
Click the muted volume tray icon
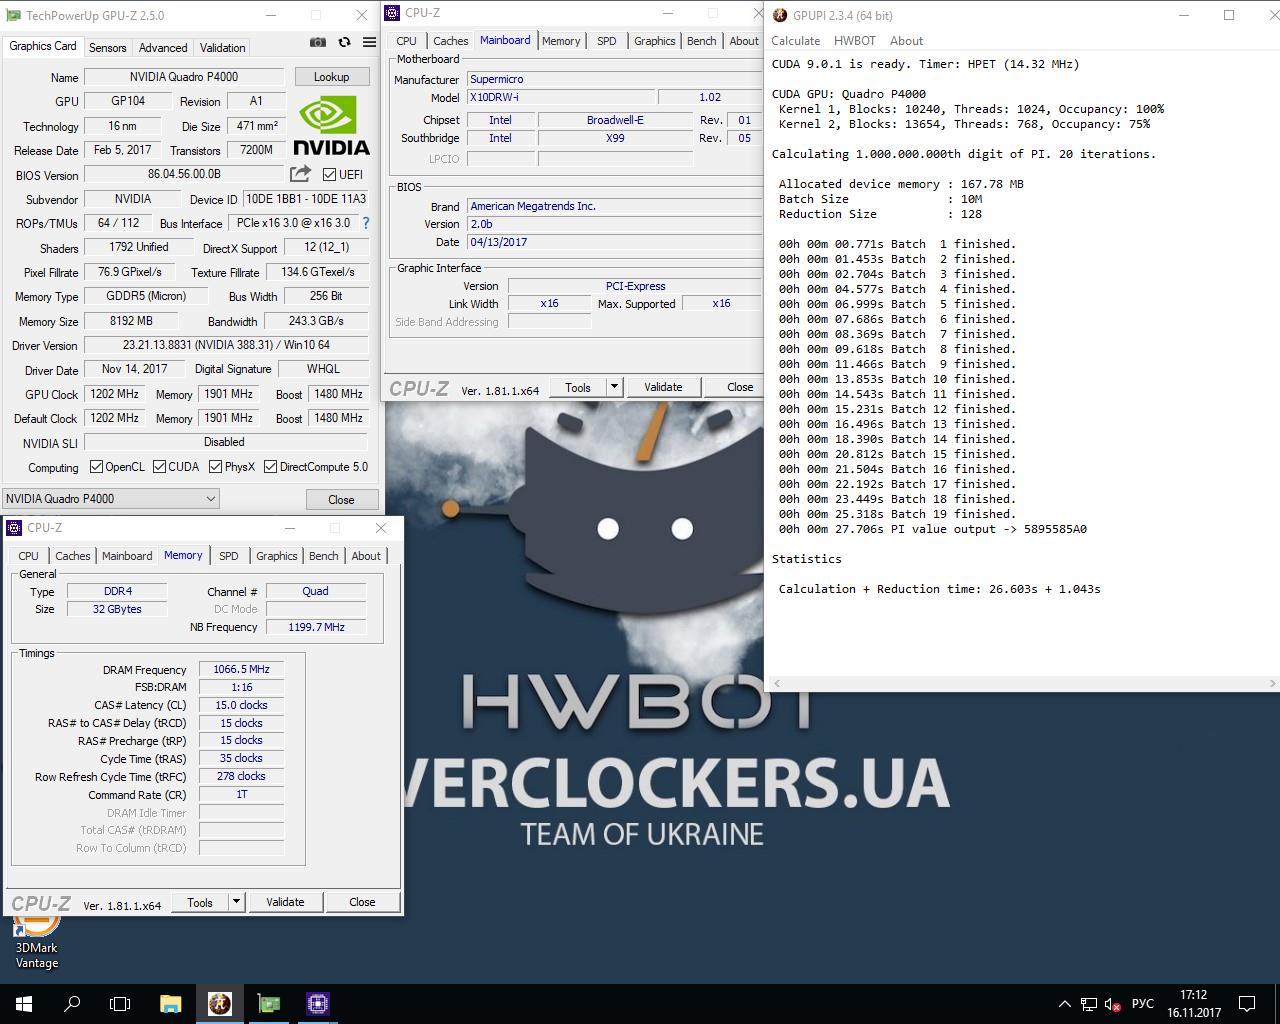coord(1112,1003)
